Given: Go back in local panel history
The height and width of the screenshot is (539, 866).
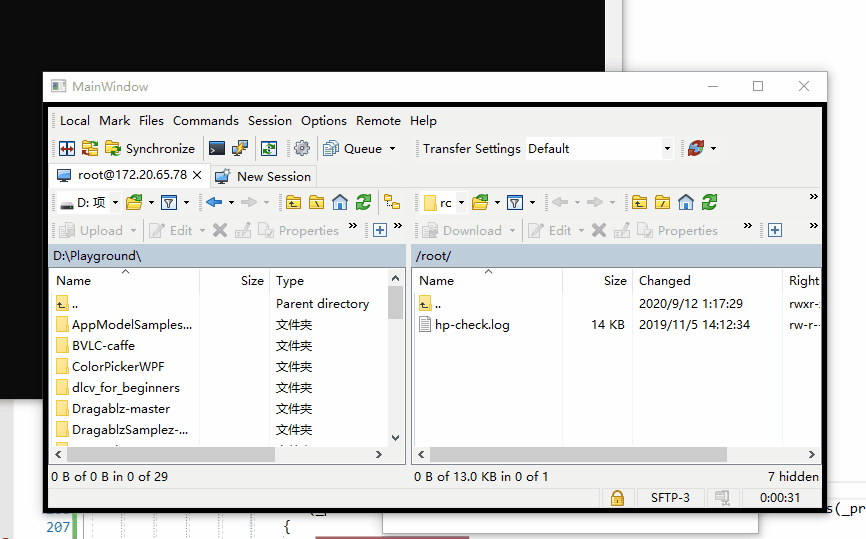Looking at the screenshot, I should pyautogui.click(x=214, y=202).
